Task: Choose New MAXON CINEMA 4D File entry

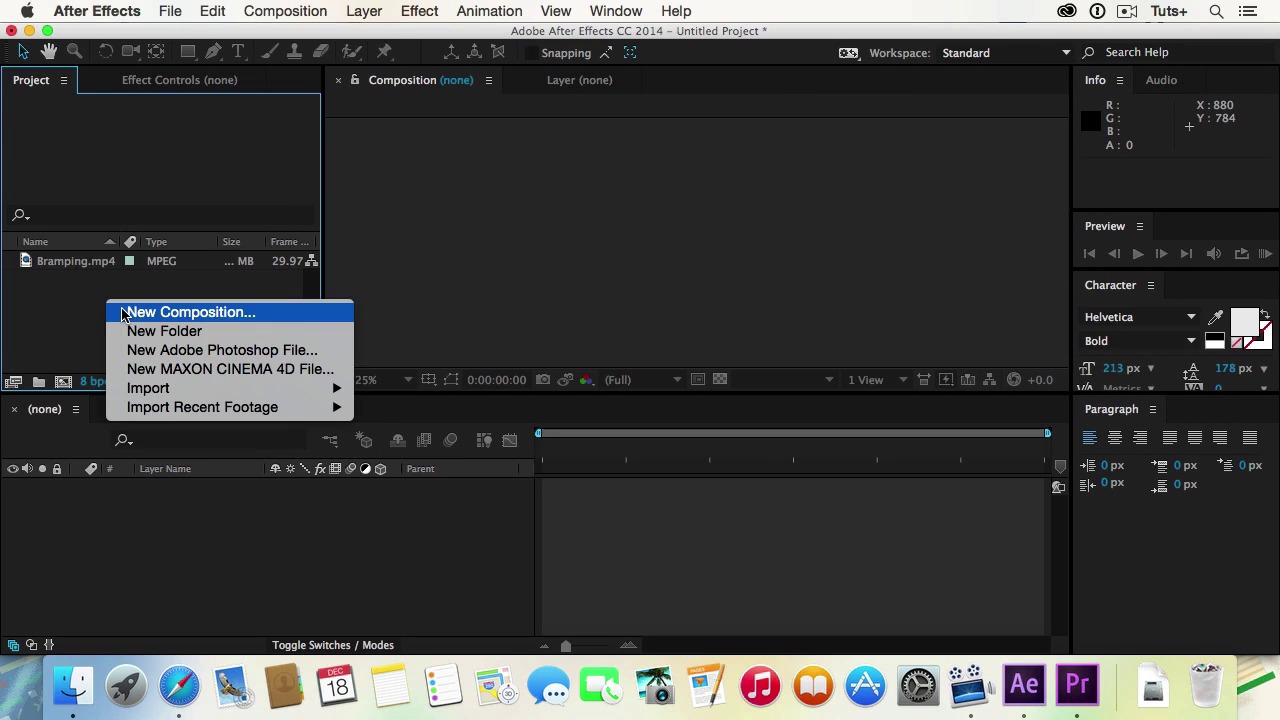Action: point(230,369)
